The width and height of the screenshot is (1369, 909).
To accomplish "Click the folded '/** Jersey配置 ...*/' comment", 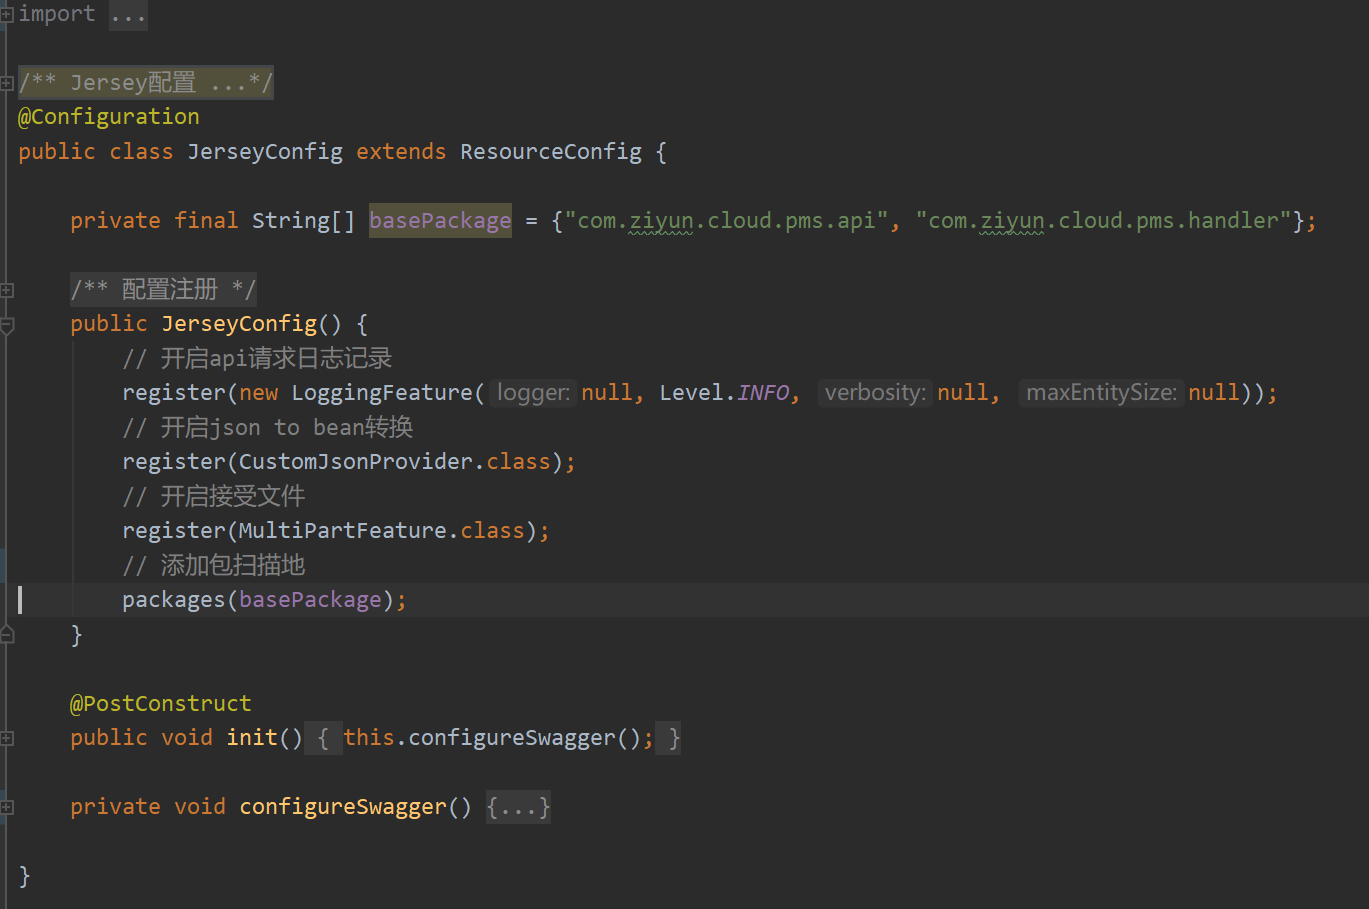I will 145,82.
